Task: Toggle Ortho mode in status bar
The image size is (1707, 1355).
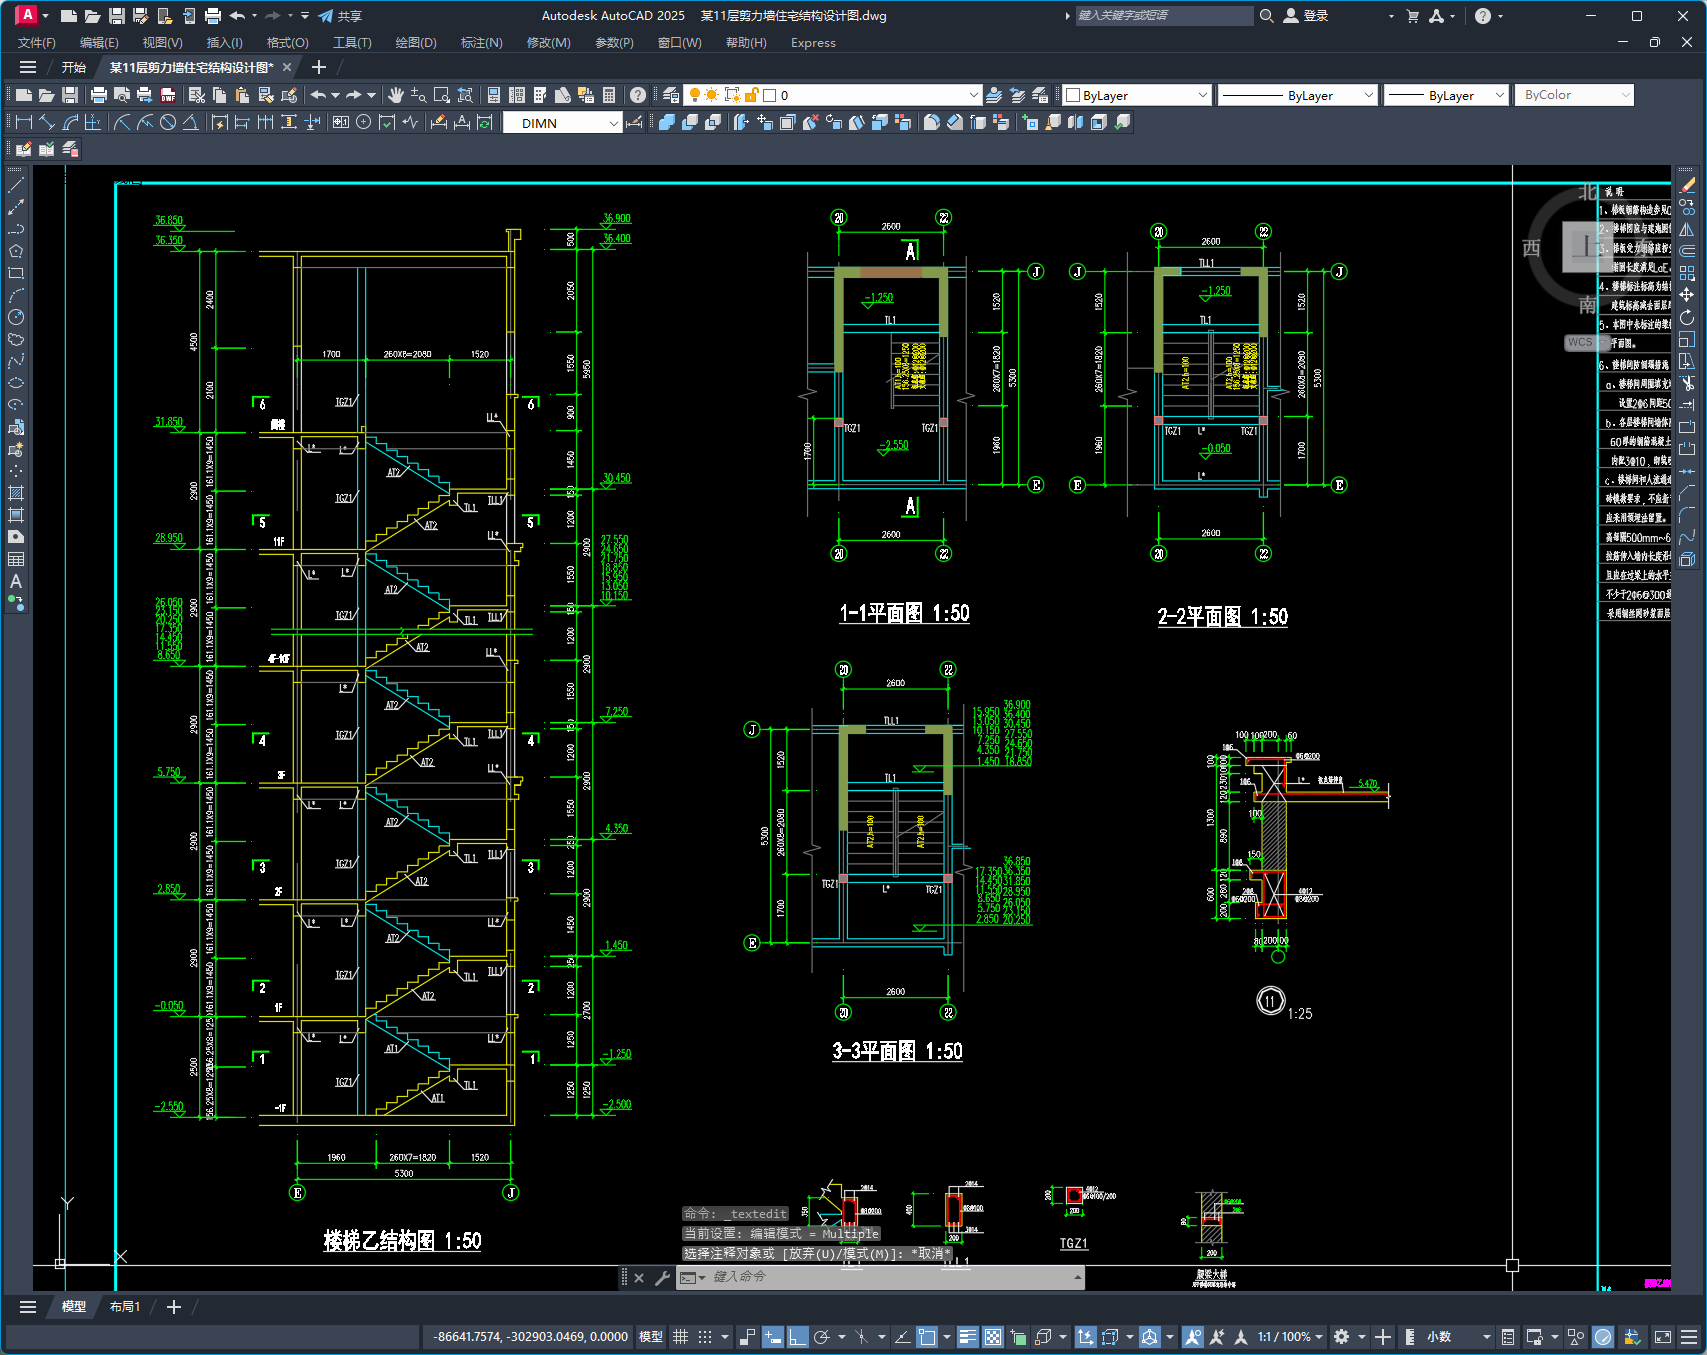Action: coord(797,1337)
